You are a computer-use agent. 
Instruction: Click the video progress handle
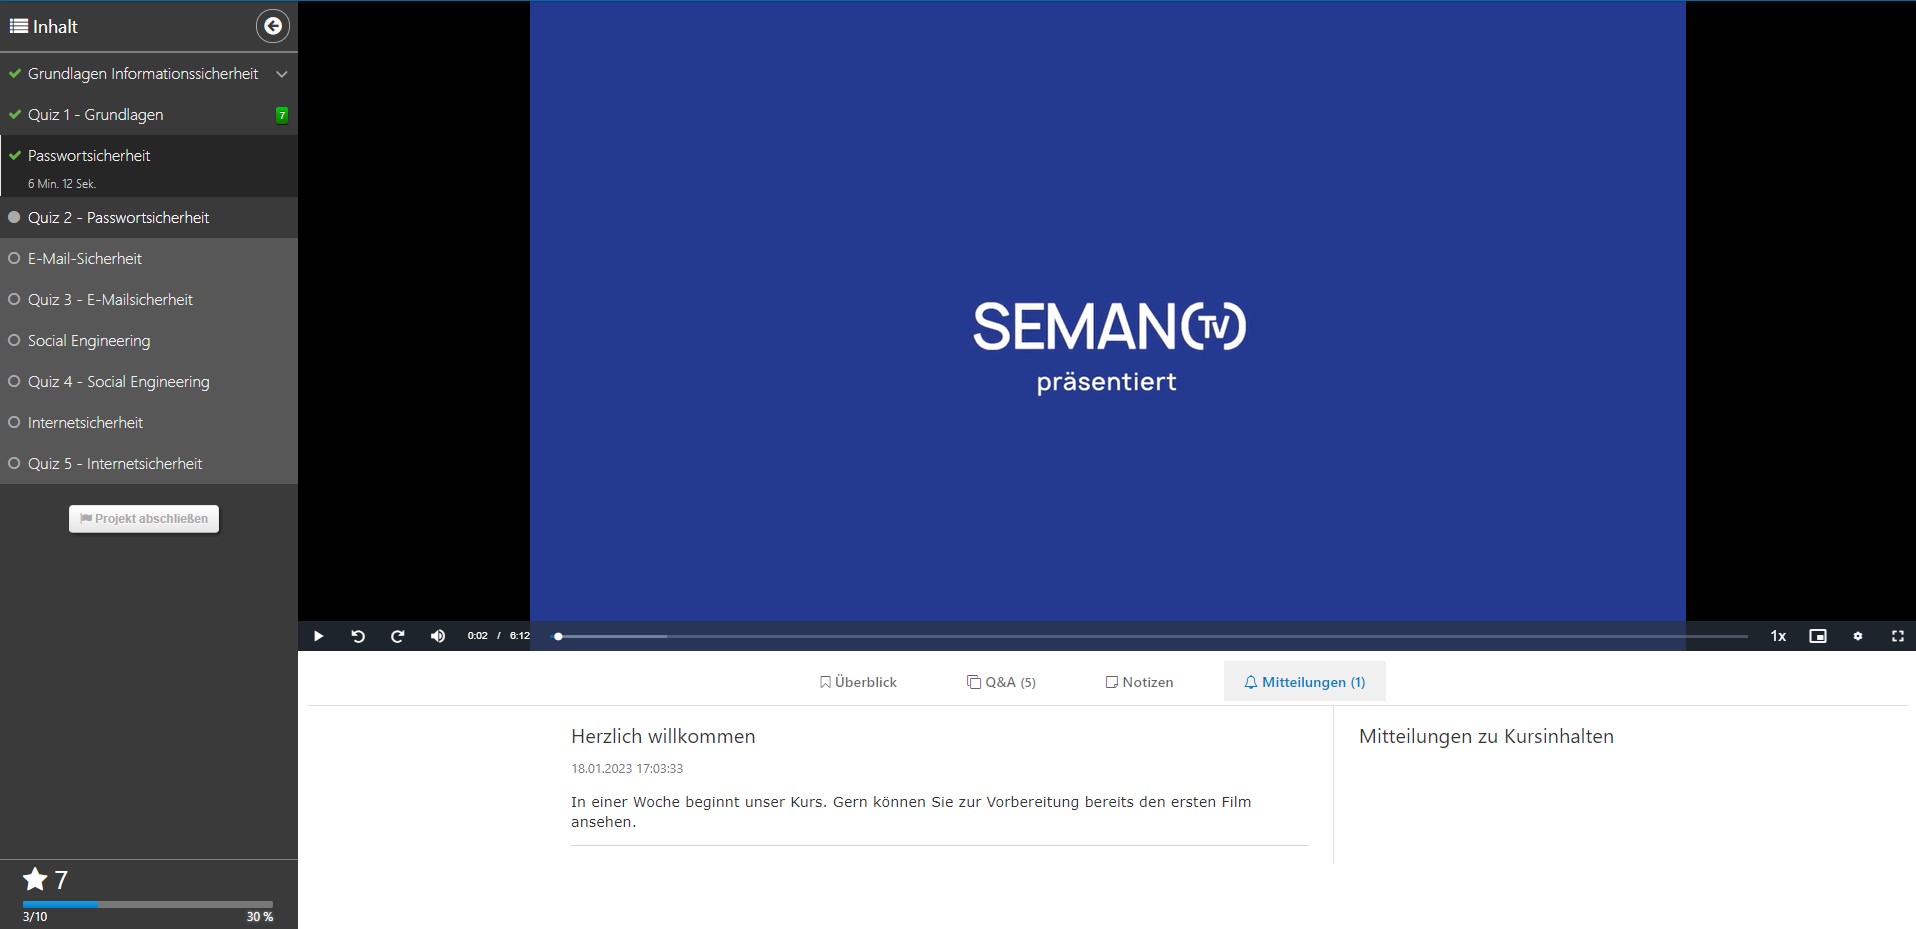point(558,636)
